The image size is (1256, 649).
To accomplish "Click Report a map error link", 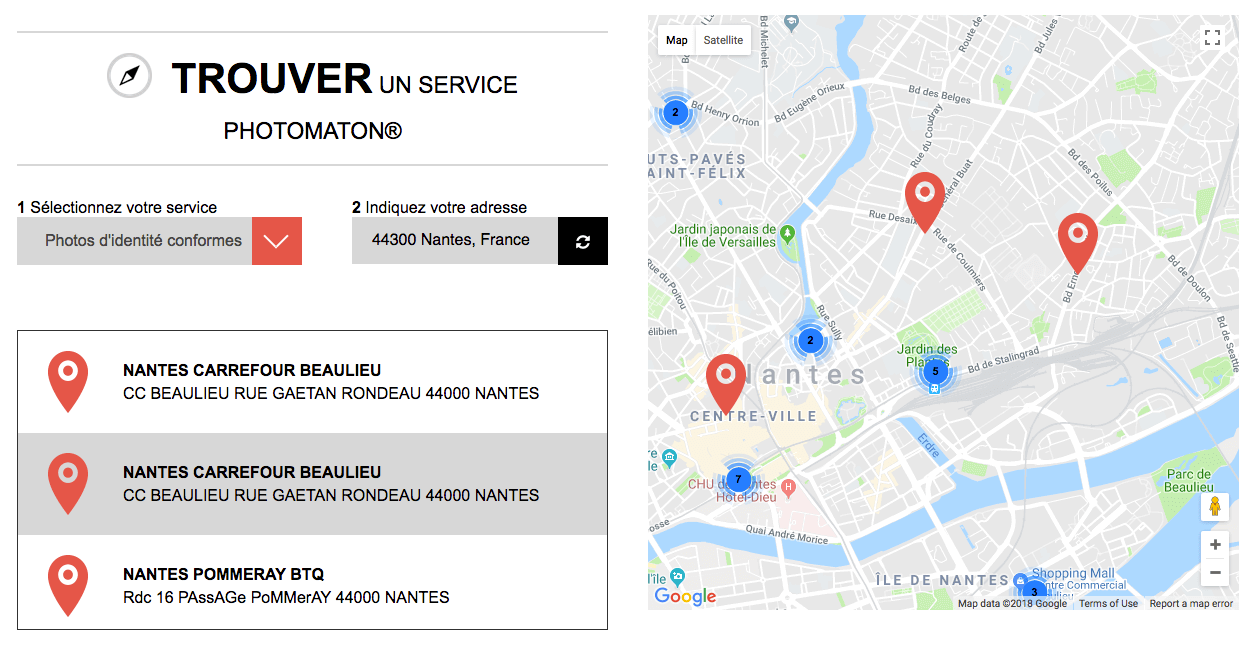I will click(1191, 603).
